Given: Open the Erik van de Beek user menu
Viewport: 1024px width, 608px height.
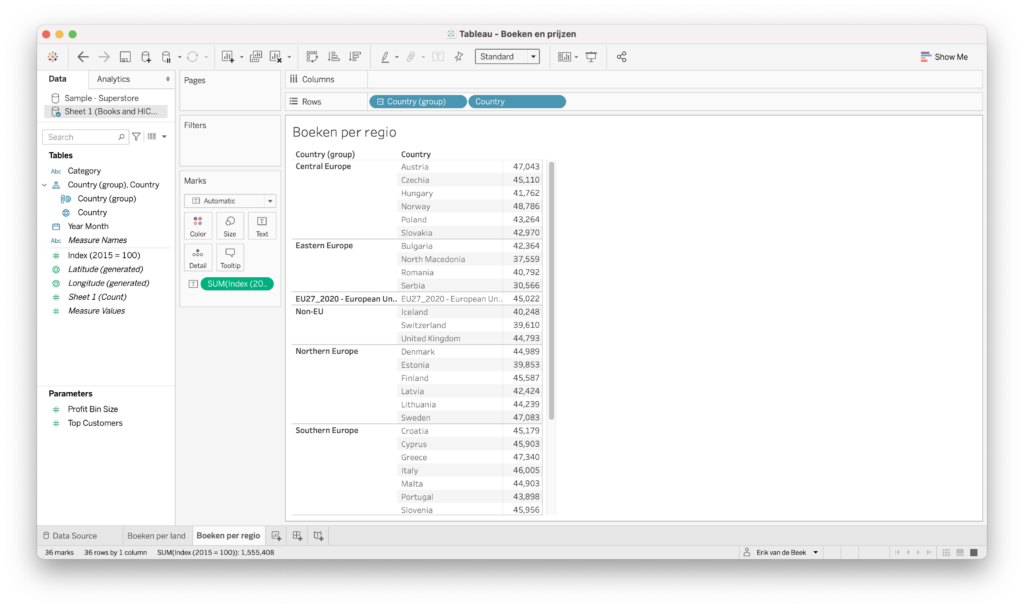Looking at the screenshot, I should (x=780, y=552).
